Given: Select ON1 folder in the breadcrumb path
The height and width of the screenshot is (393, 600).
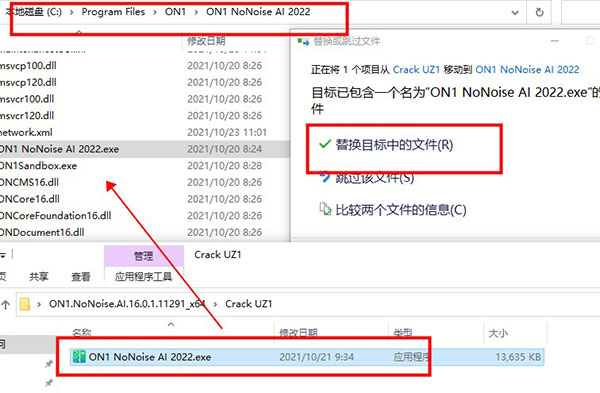Looking at the screenshot, I should [175, 12].
